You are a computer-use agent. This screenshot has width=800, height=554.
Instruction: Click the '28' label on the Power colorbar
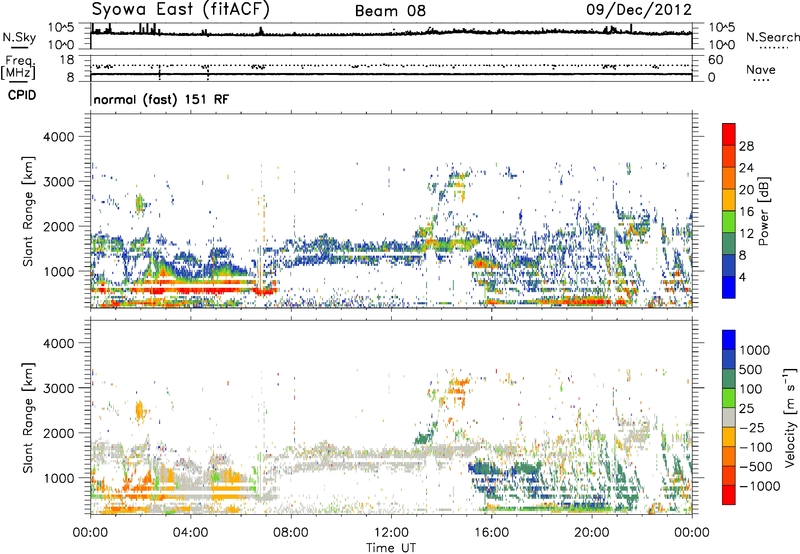(746, 146)
